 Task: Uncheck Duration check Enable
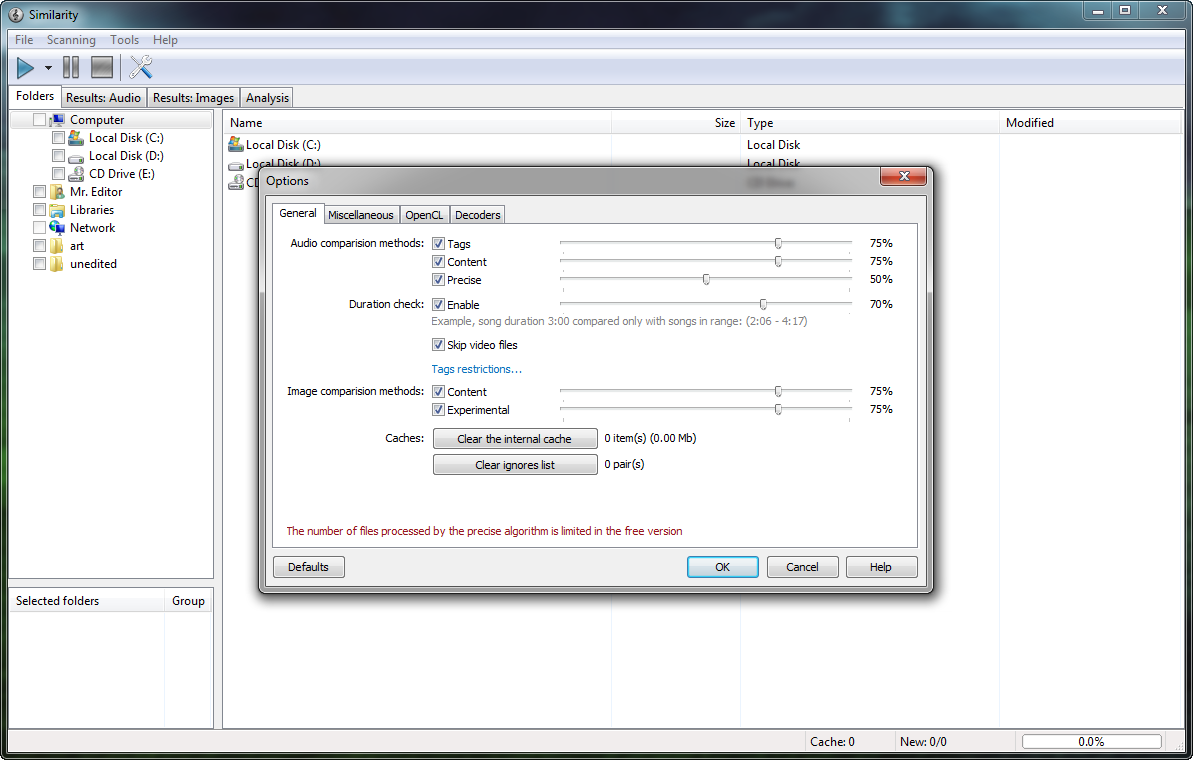(438, 304)
